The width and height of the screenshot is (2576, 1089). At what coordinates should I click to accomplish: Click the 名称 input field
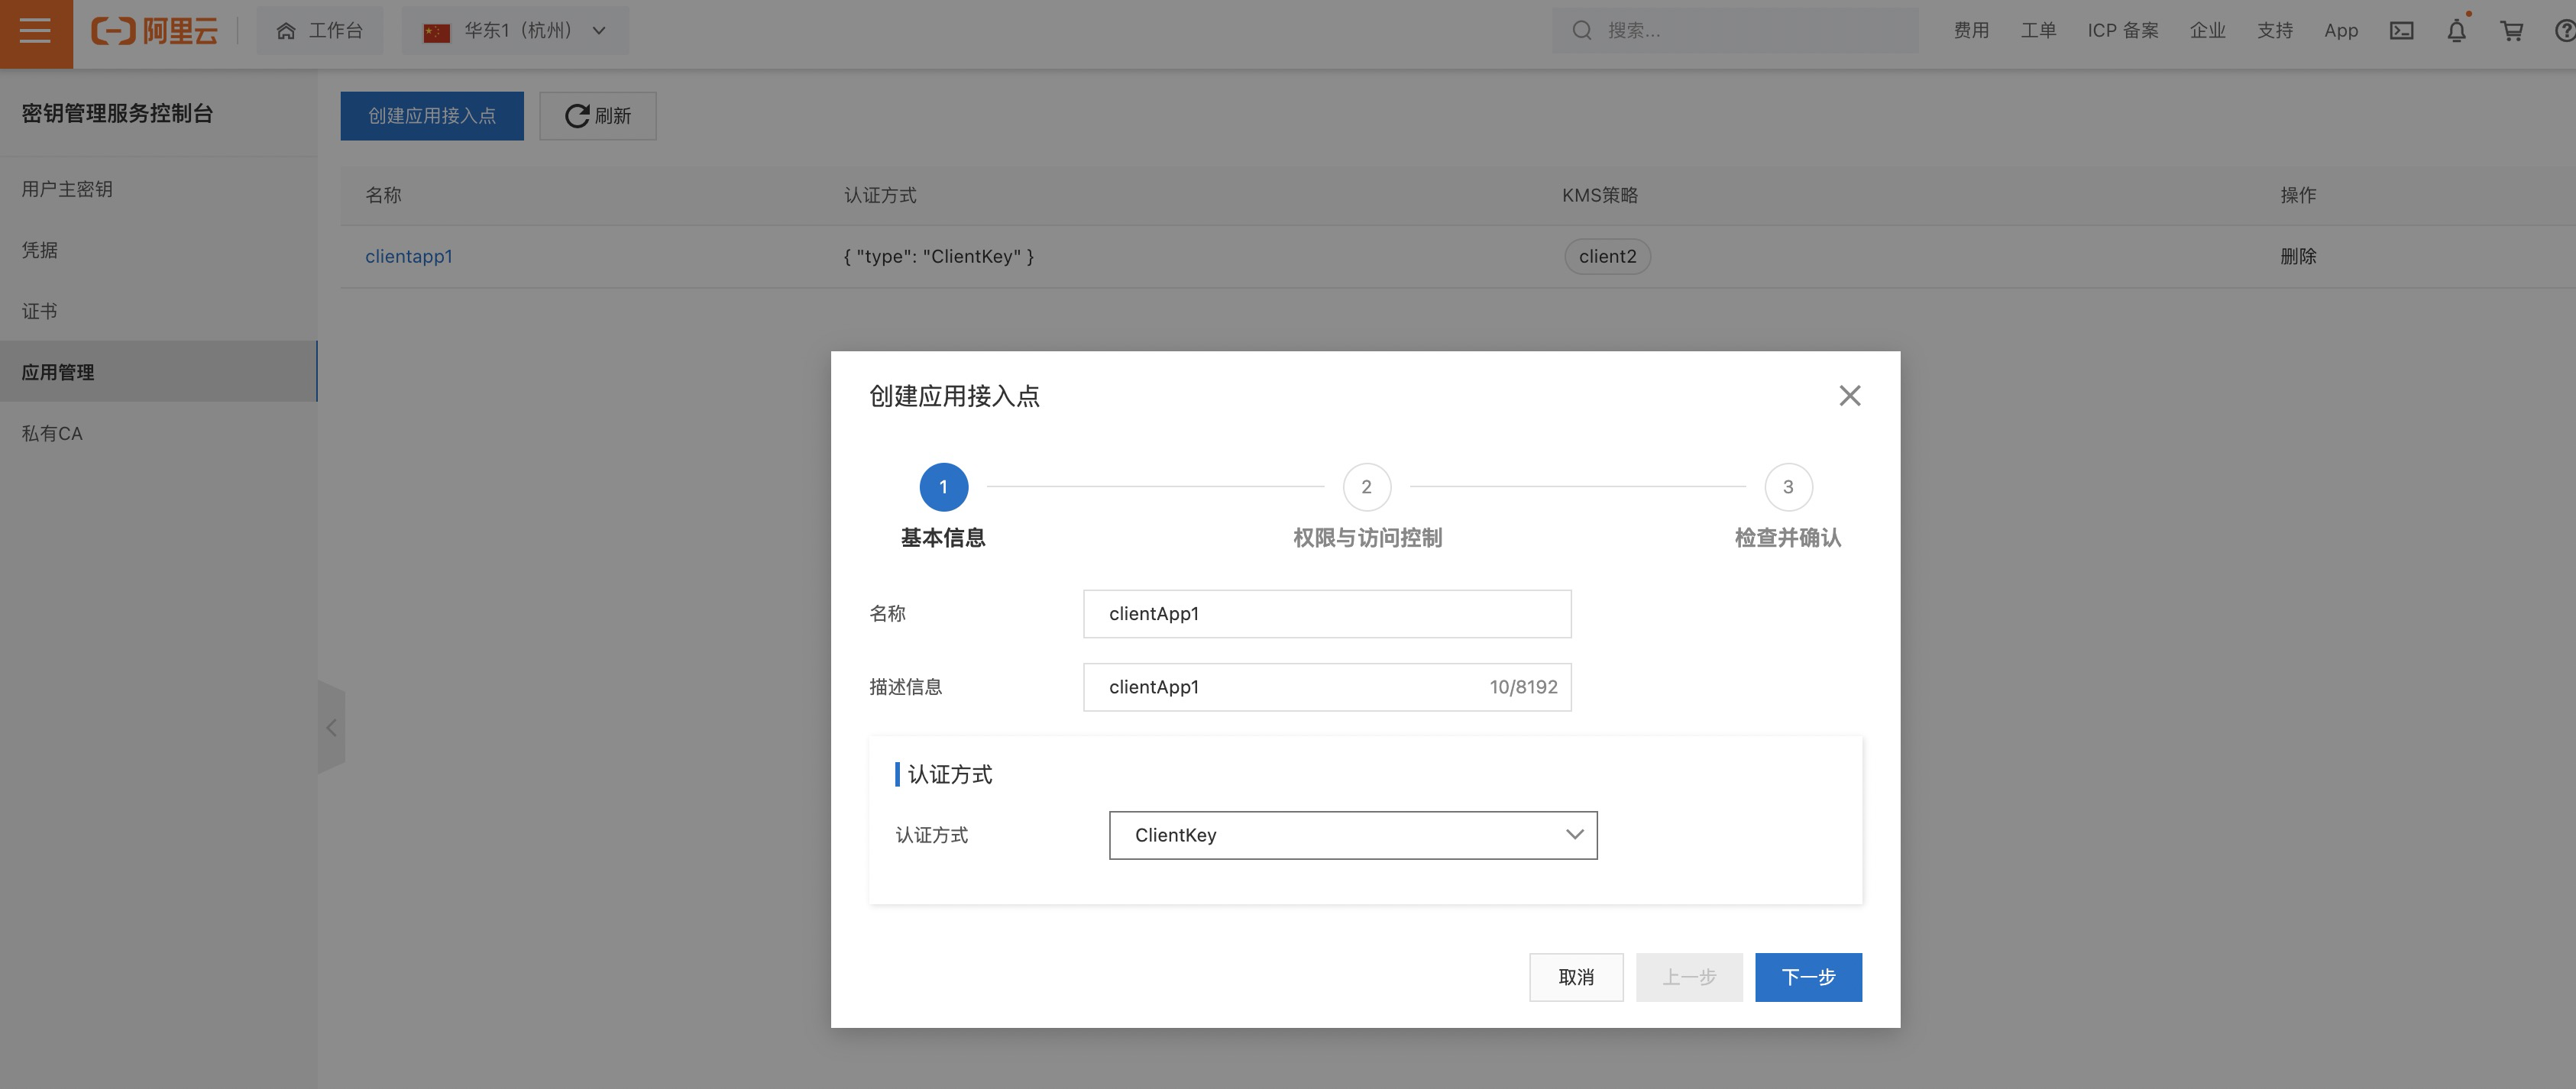tap(1326, 614)
